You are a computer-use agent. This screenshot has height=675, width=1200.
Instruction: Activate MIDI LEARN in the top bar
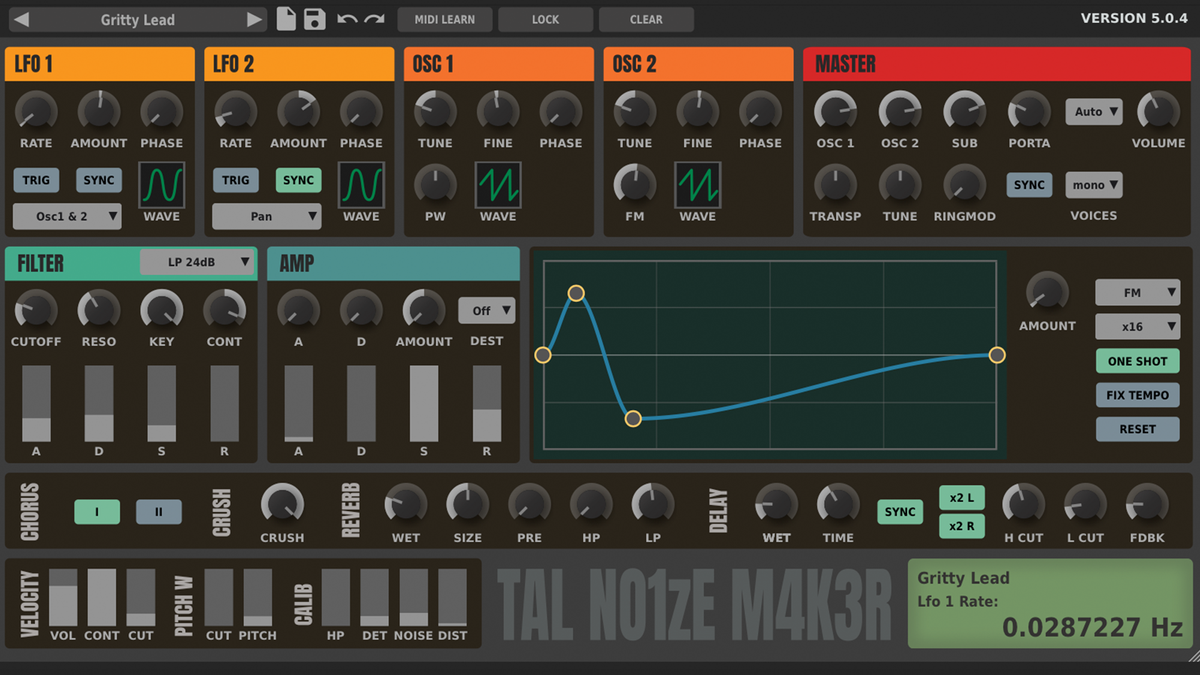point(444,18)
